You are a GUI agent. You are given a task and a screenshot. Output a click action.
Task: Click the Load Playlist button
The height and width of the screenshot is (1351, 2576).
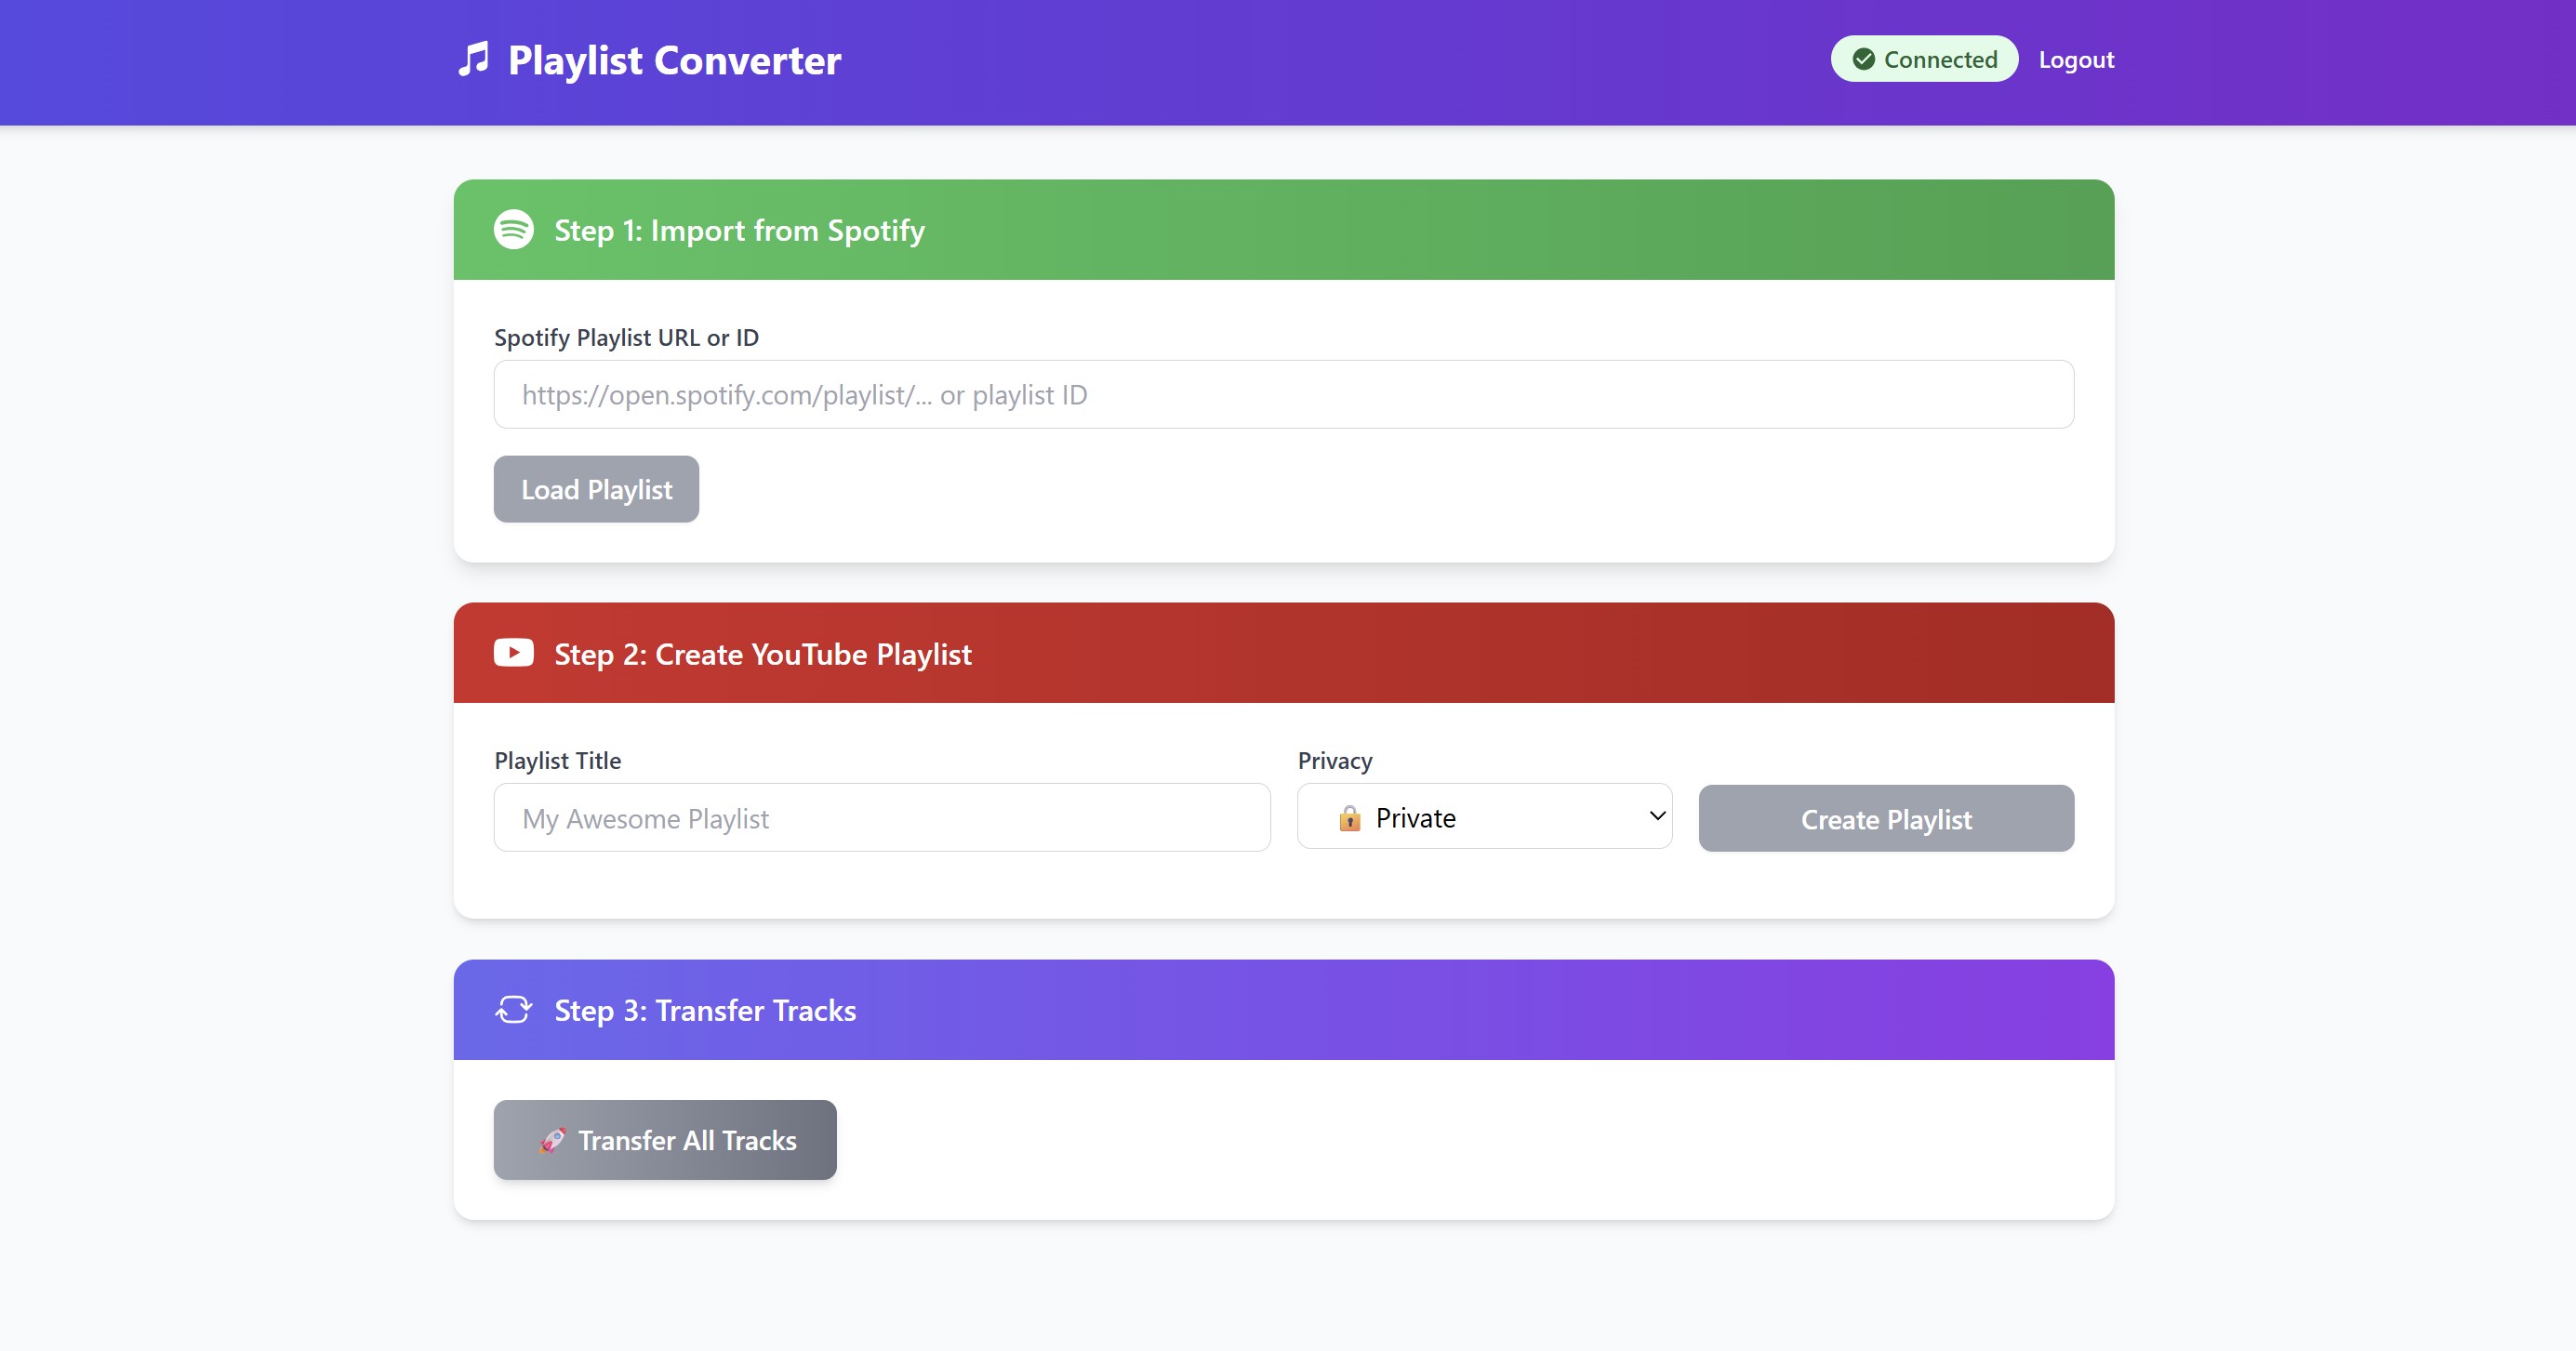(x=596, y=489)
